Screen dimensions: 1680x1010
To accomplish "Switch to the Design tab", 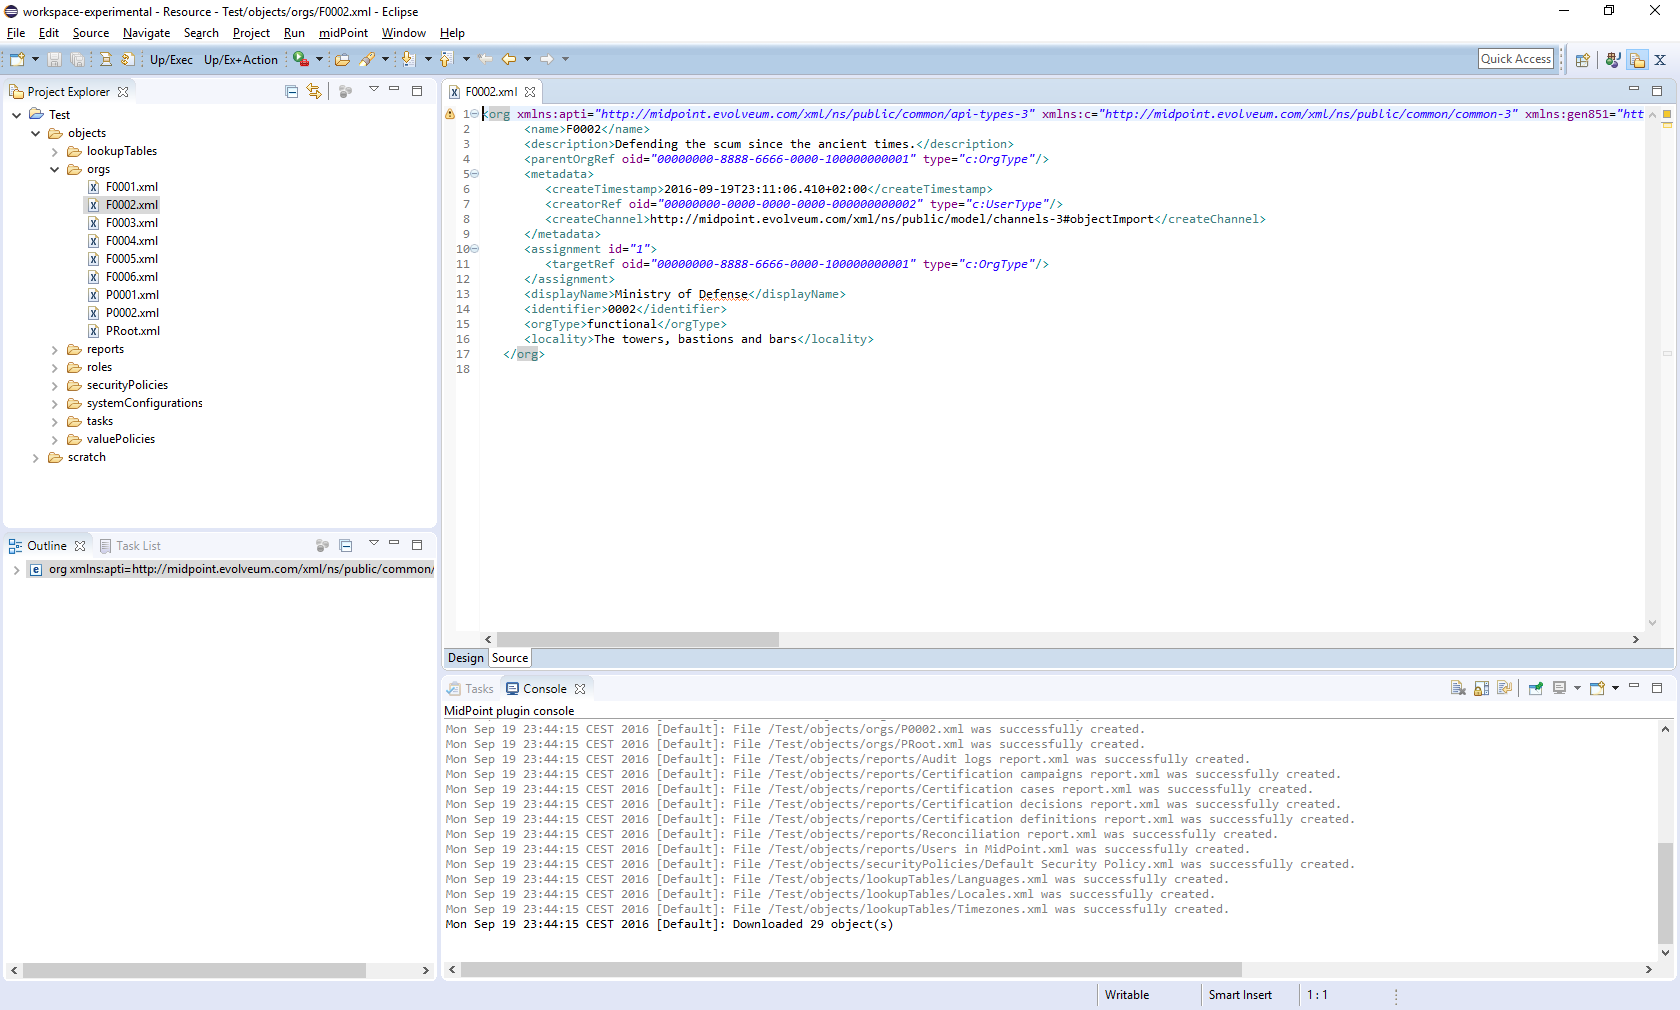I will click(x=465, y=658).
